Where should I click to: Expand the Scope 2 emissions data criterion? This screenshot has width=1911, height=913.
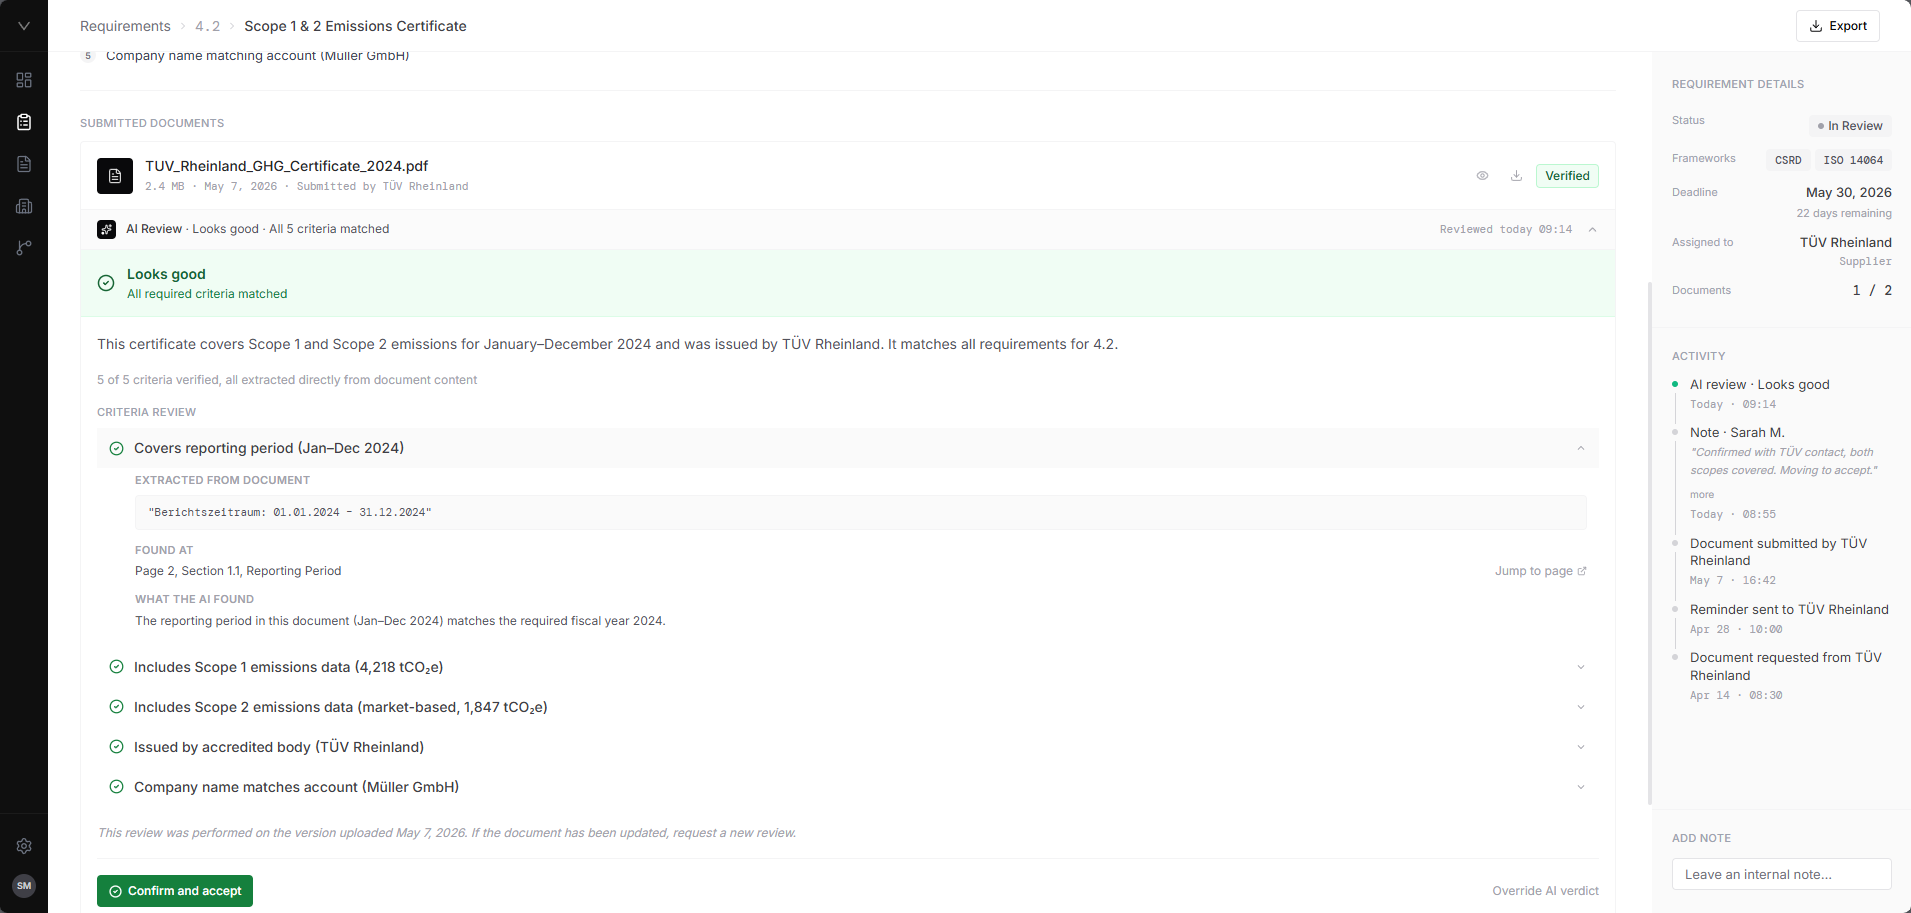click(x=1581, y=707)
